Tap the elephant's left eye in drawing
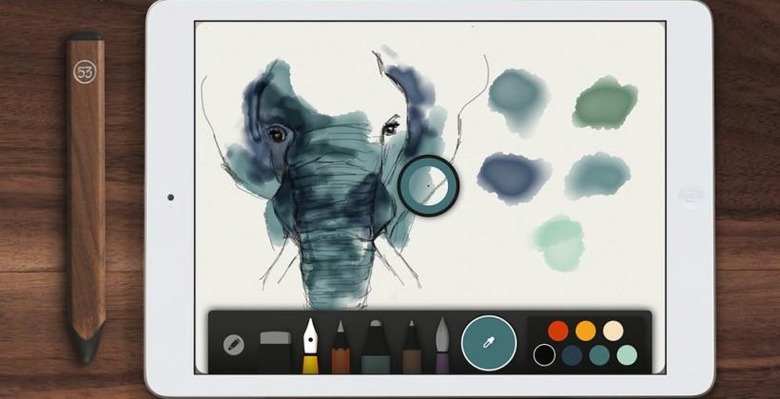780x399 pixels. [277, 134]
